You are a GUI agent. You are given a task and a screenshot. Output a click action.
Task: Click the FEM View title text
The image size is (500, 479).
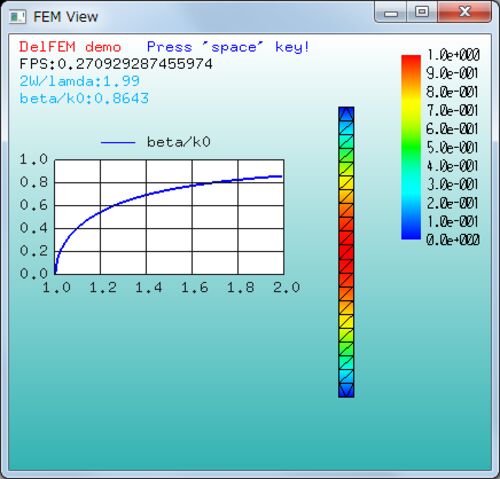66,17
